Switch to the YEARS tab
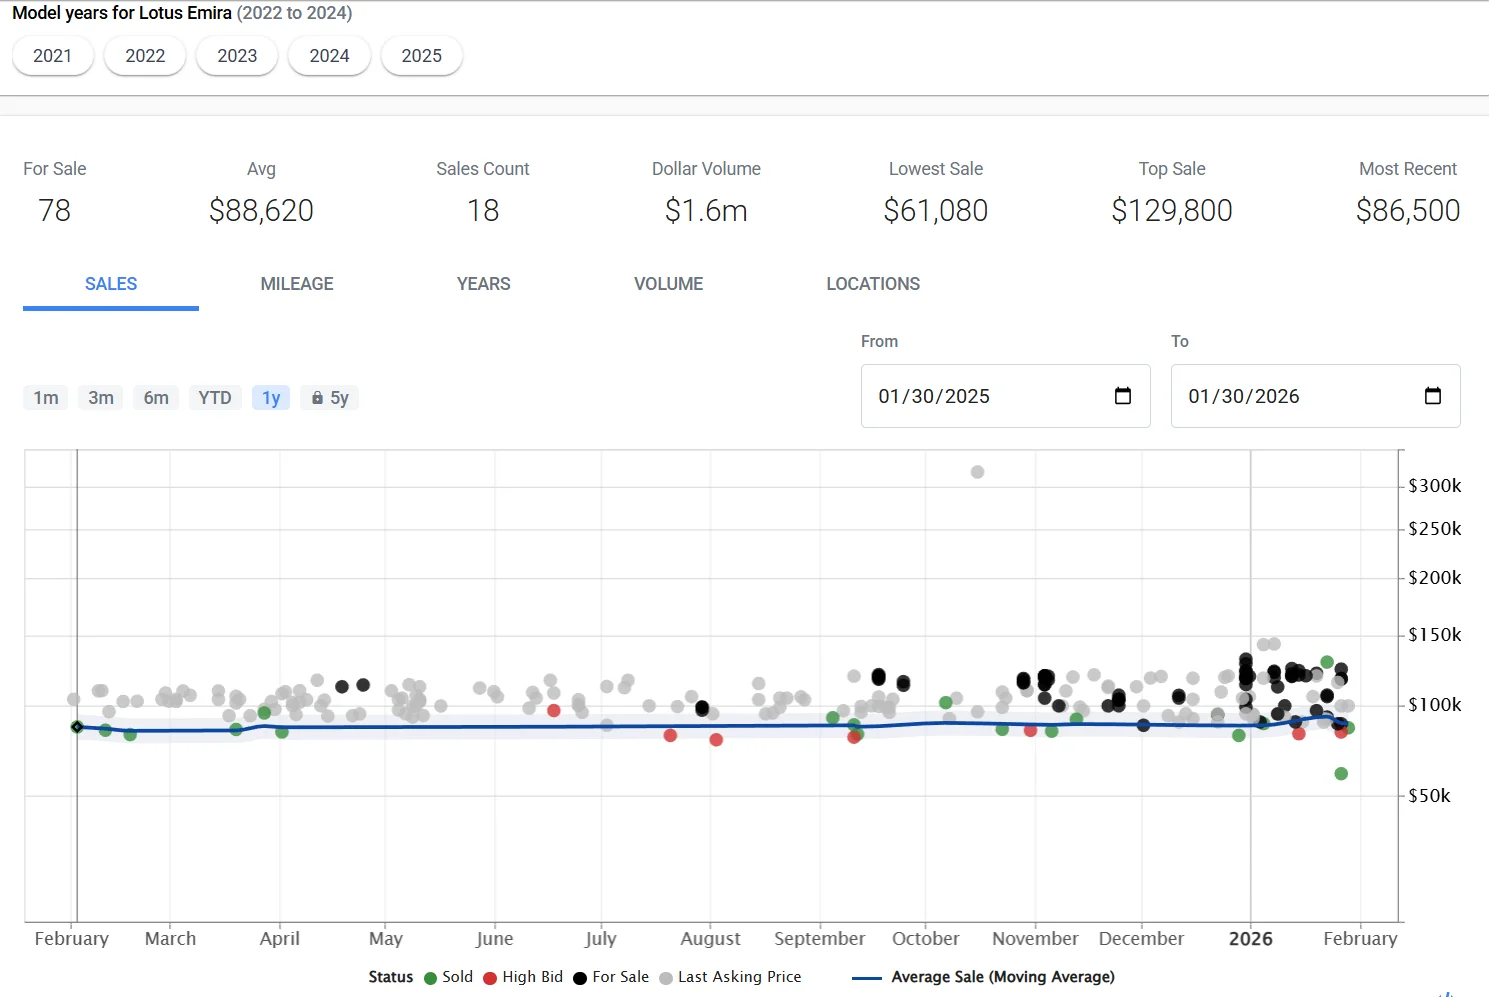The width and height of the screenshot is (1489, 997). coord(484,285)
